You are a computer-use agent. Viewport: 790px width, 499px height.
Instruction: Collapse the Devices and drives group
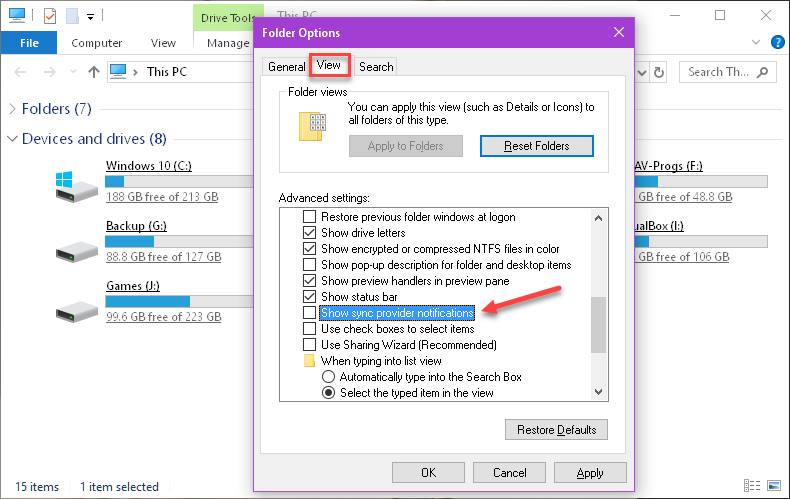[x=13, y=138]
